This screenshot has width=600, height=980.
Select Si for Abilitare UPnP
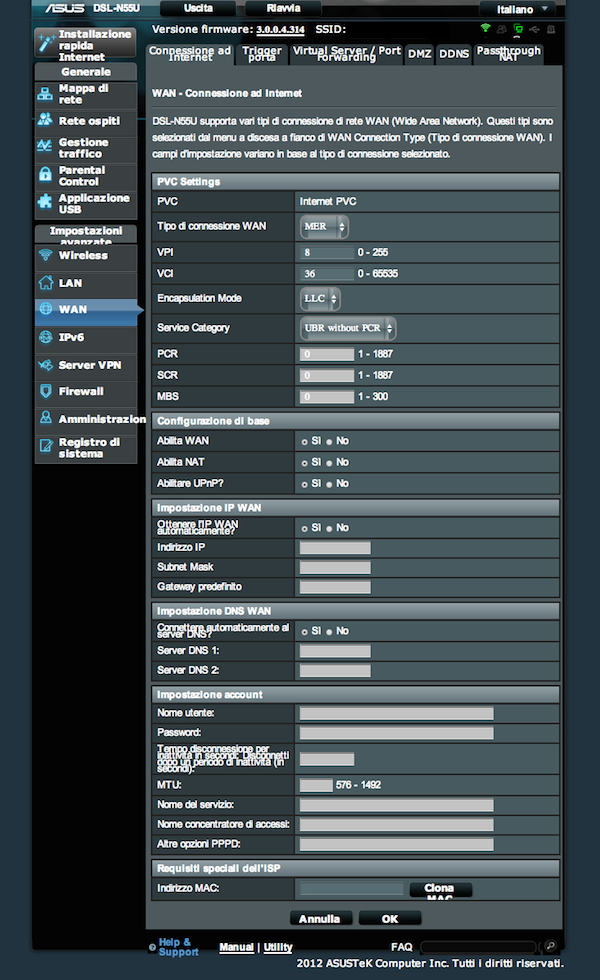pos(304,484)
